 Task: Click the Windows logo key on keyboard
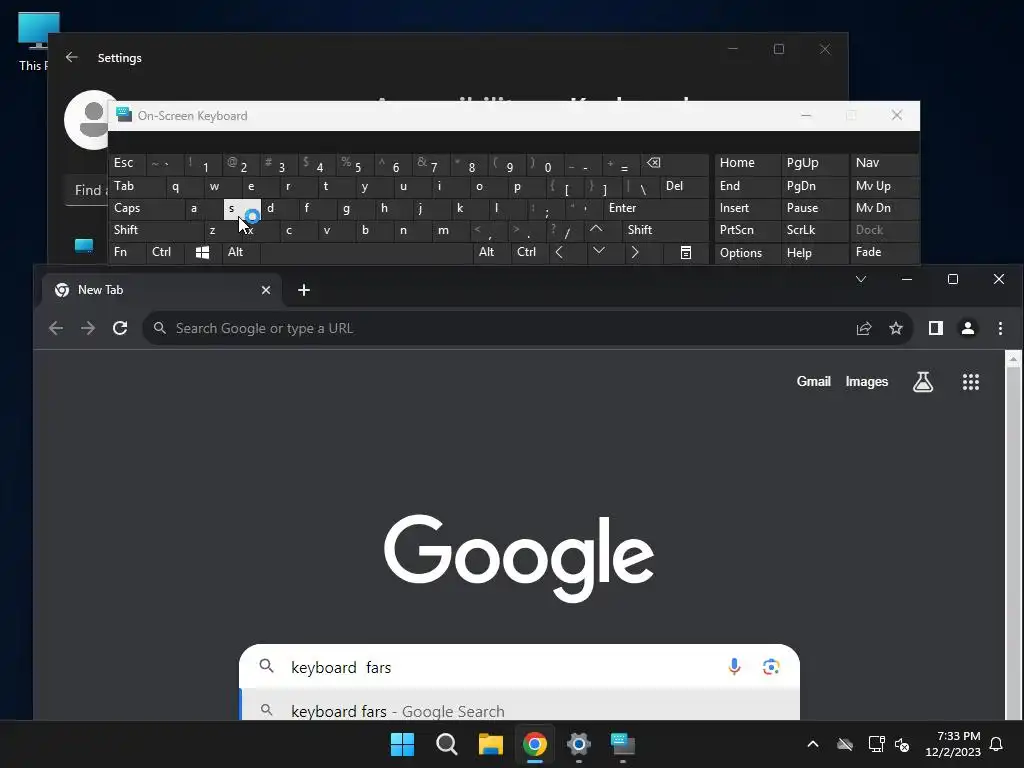[x=202, y=252]
